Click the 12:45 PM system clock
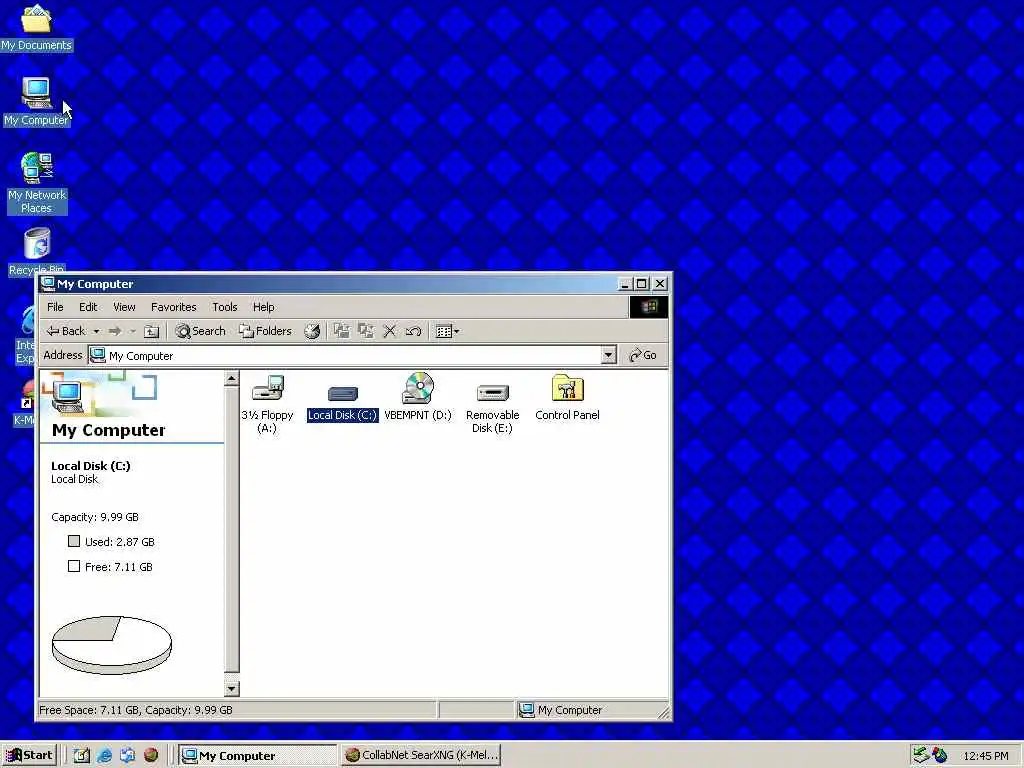1024x768 pixels. point(985,756)
